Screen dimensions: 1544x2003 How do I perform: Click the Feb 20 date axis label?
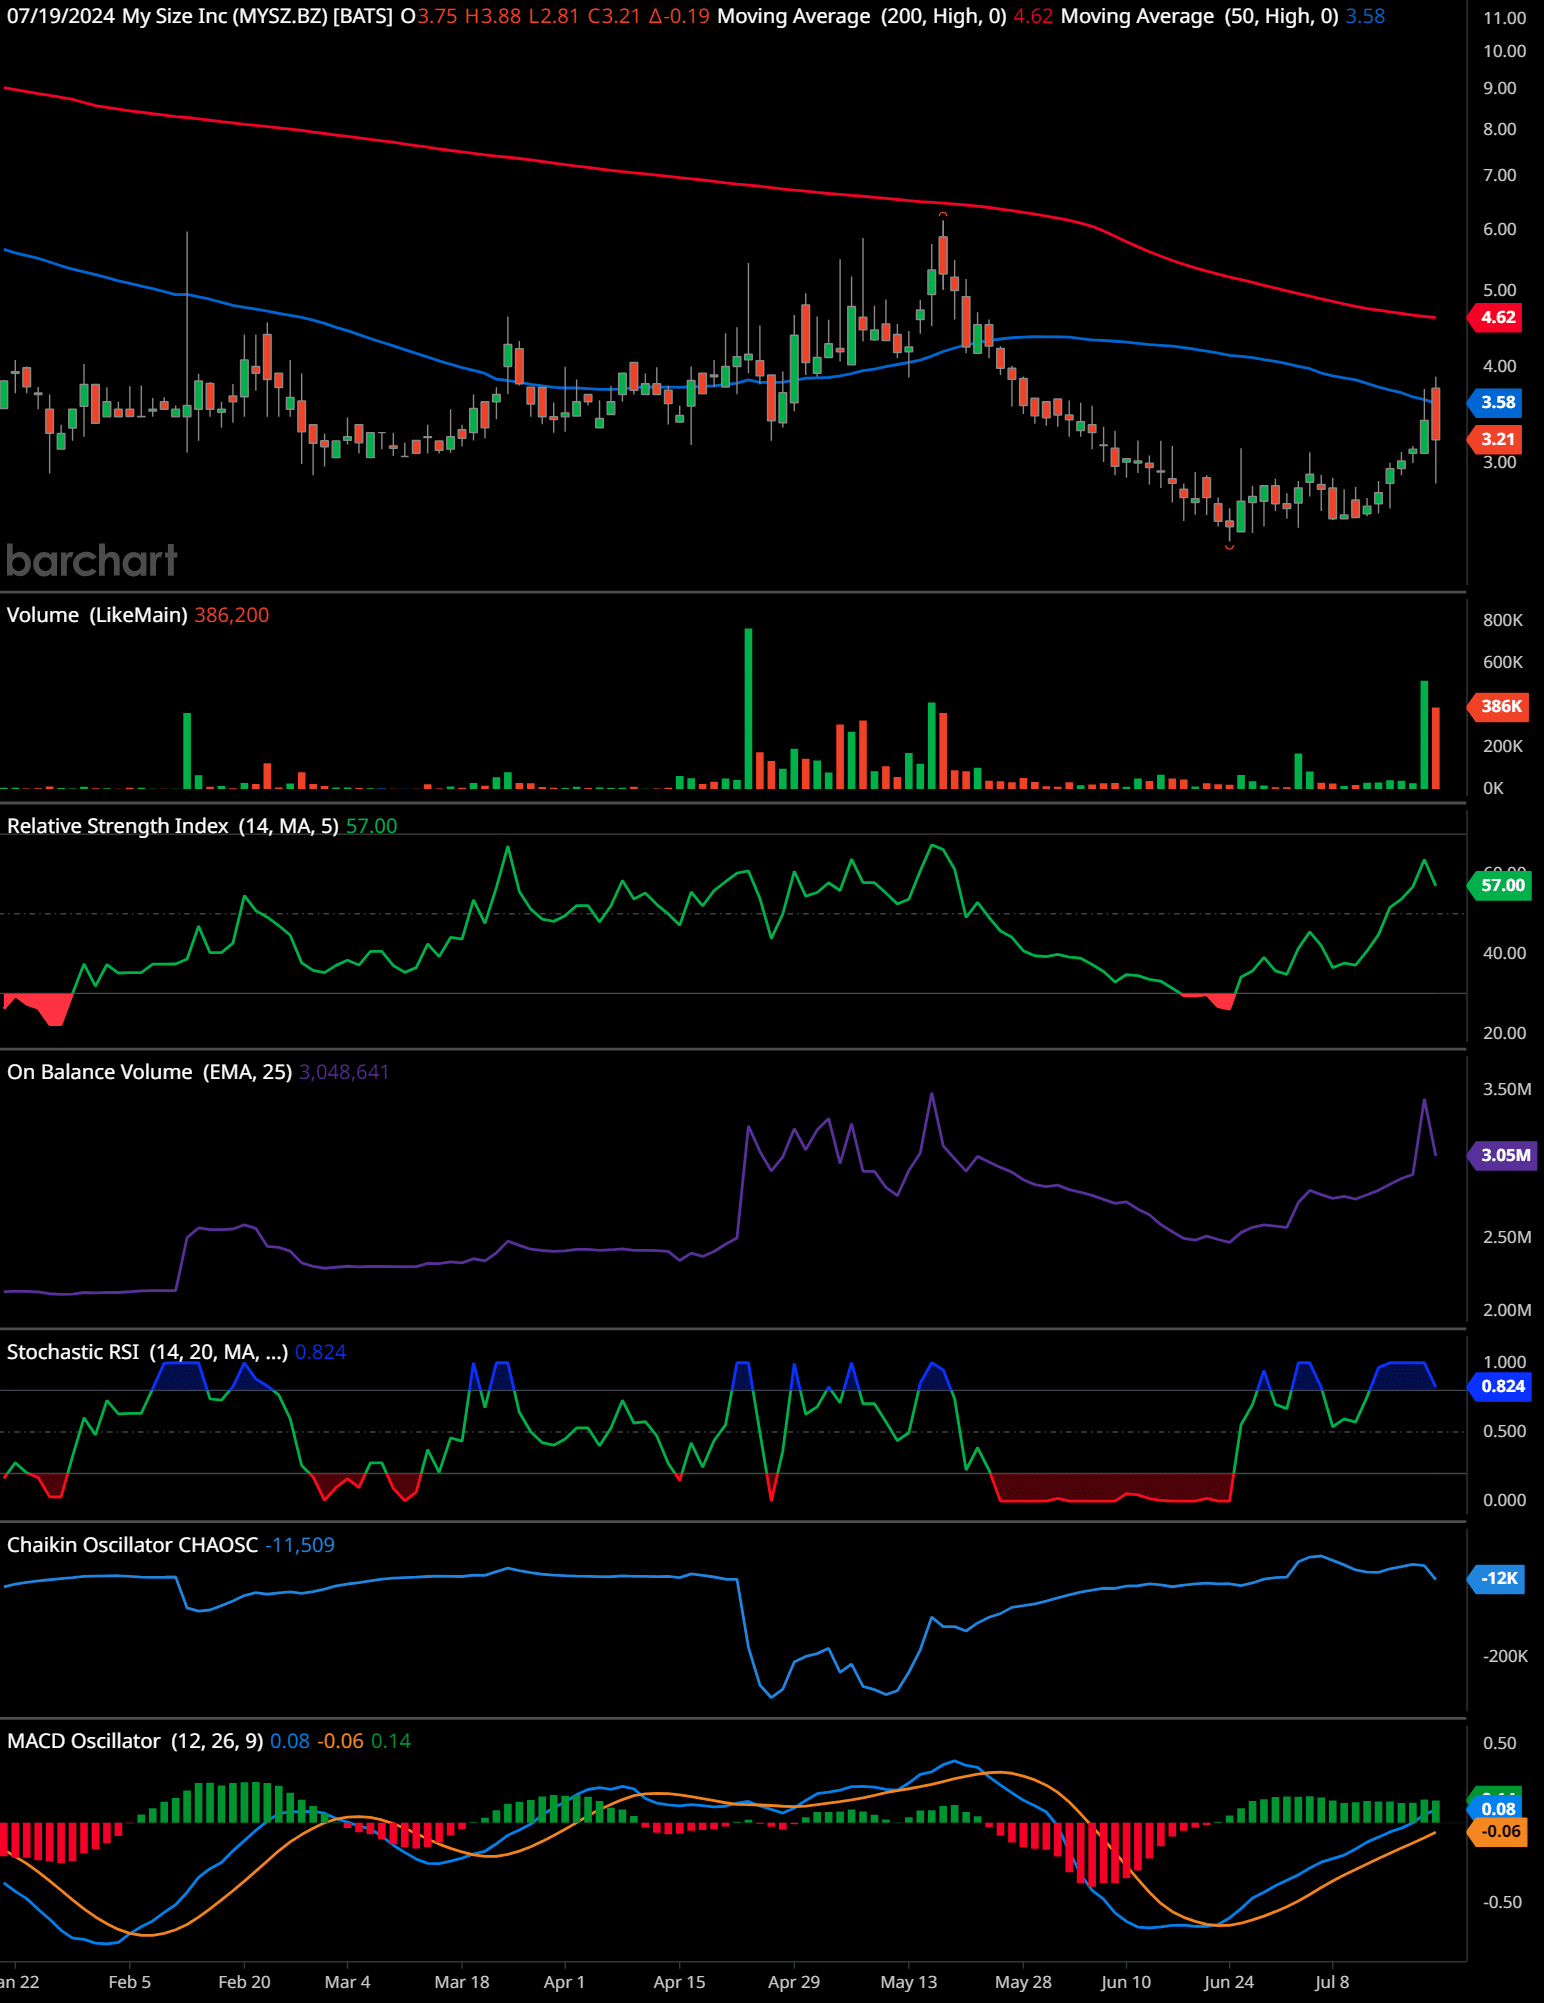[244, 1982]
